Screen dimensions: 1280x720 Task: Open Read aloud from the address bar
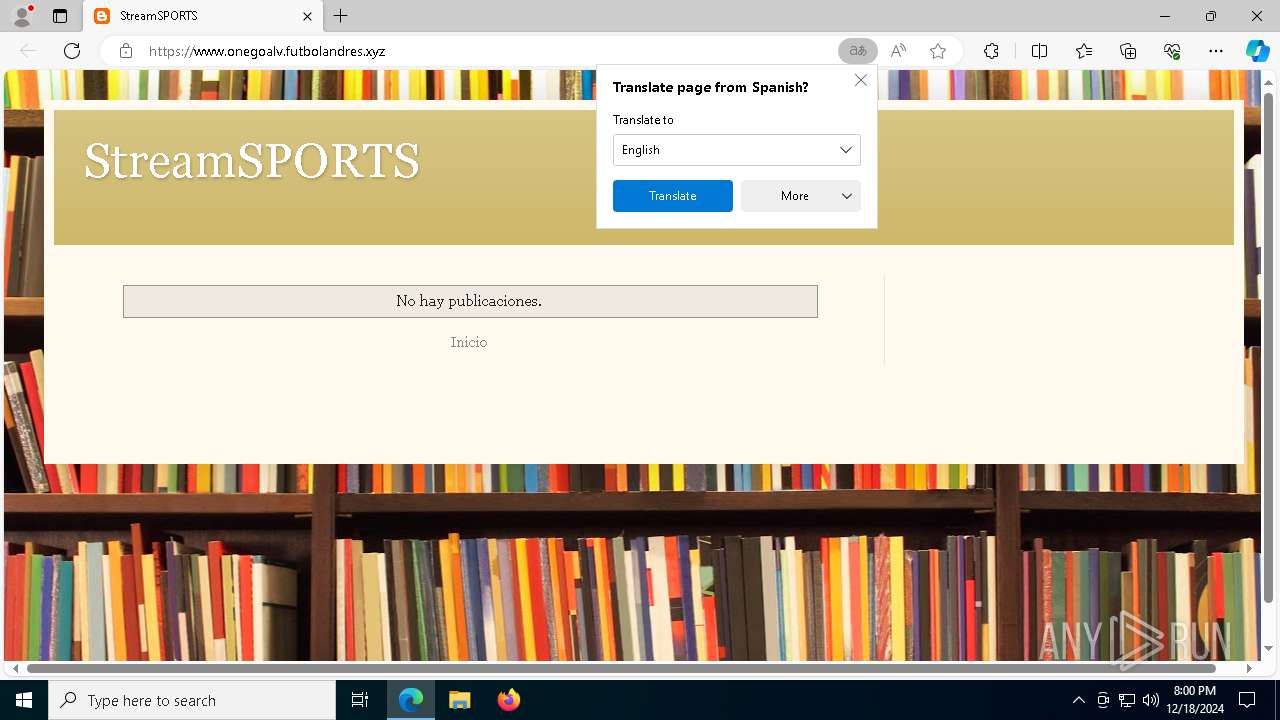pyautogui.click(x=898, y=51)
